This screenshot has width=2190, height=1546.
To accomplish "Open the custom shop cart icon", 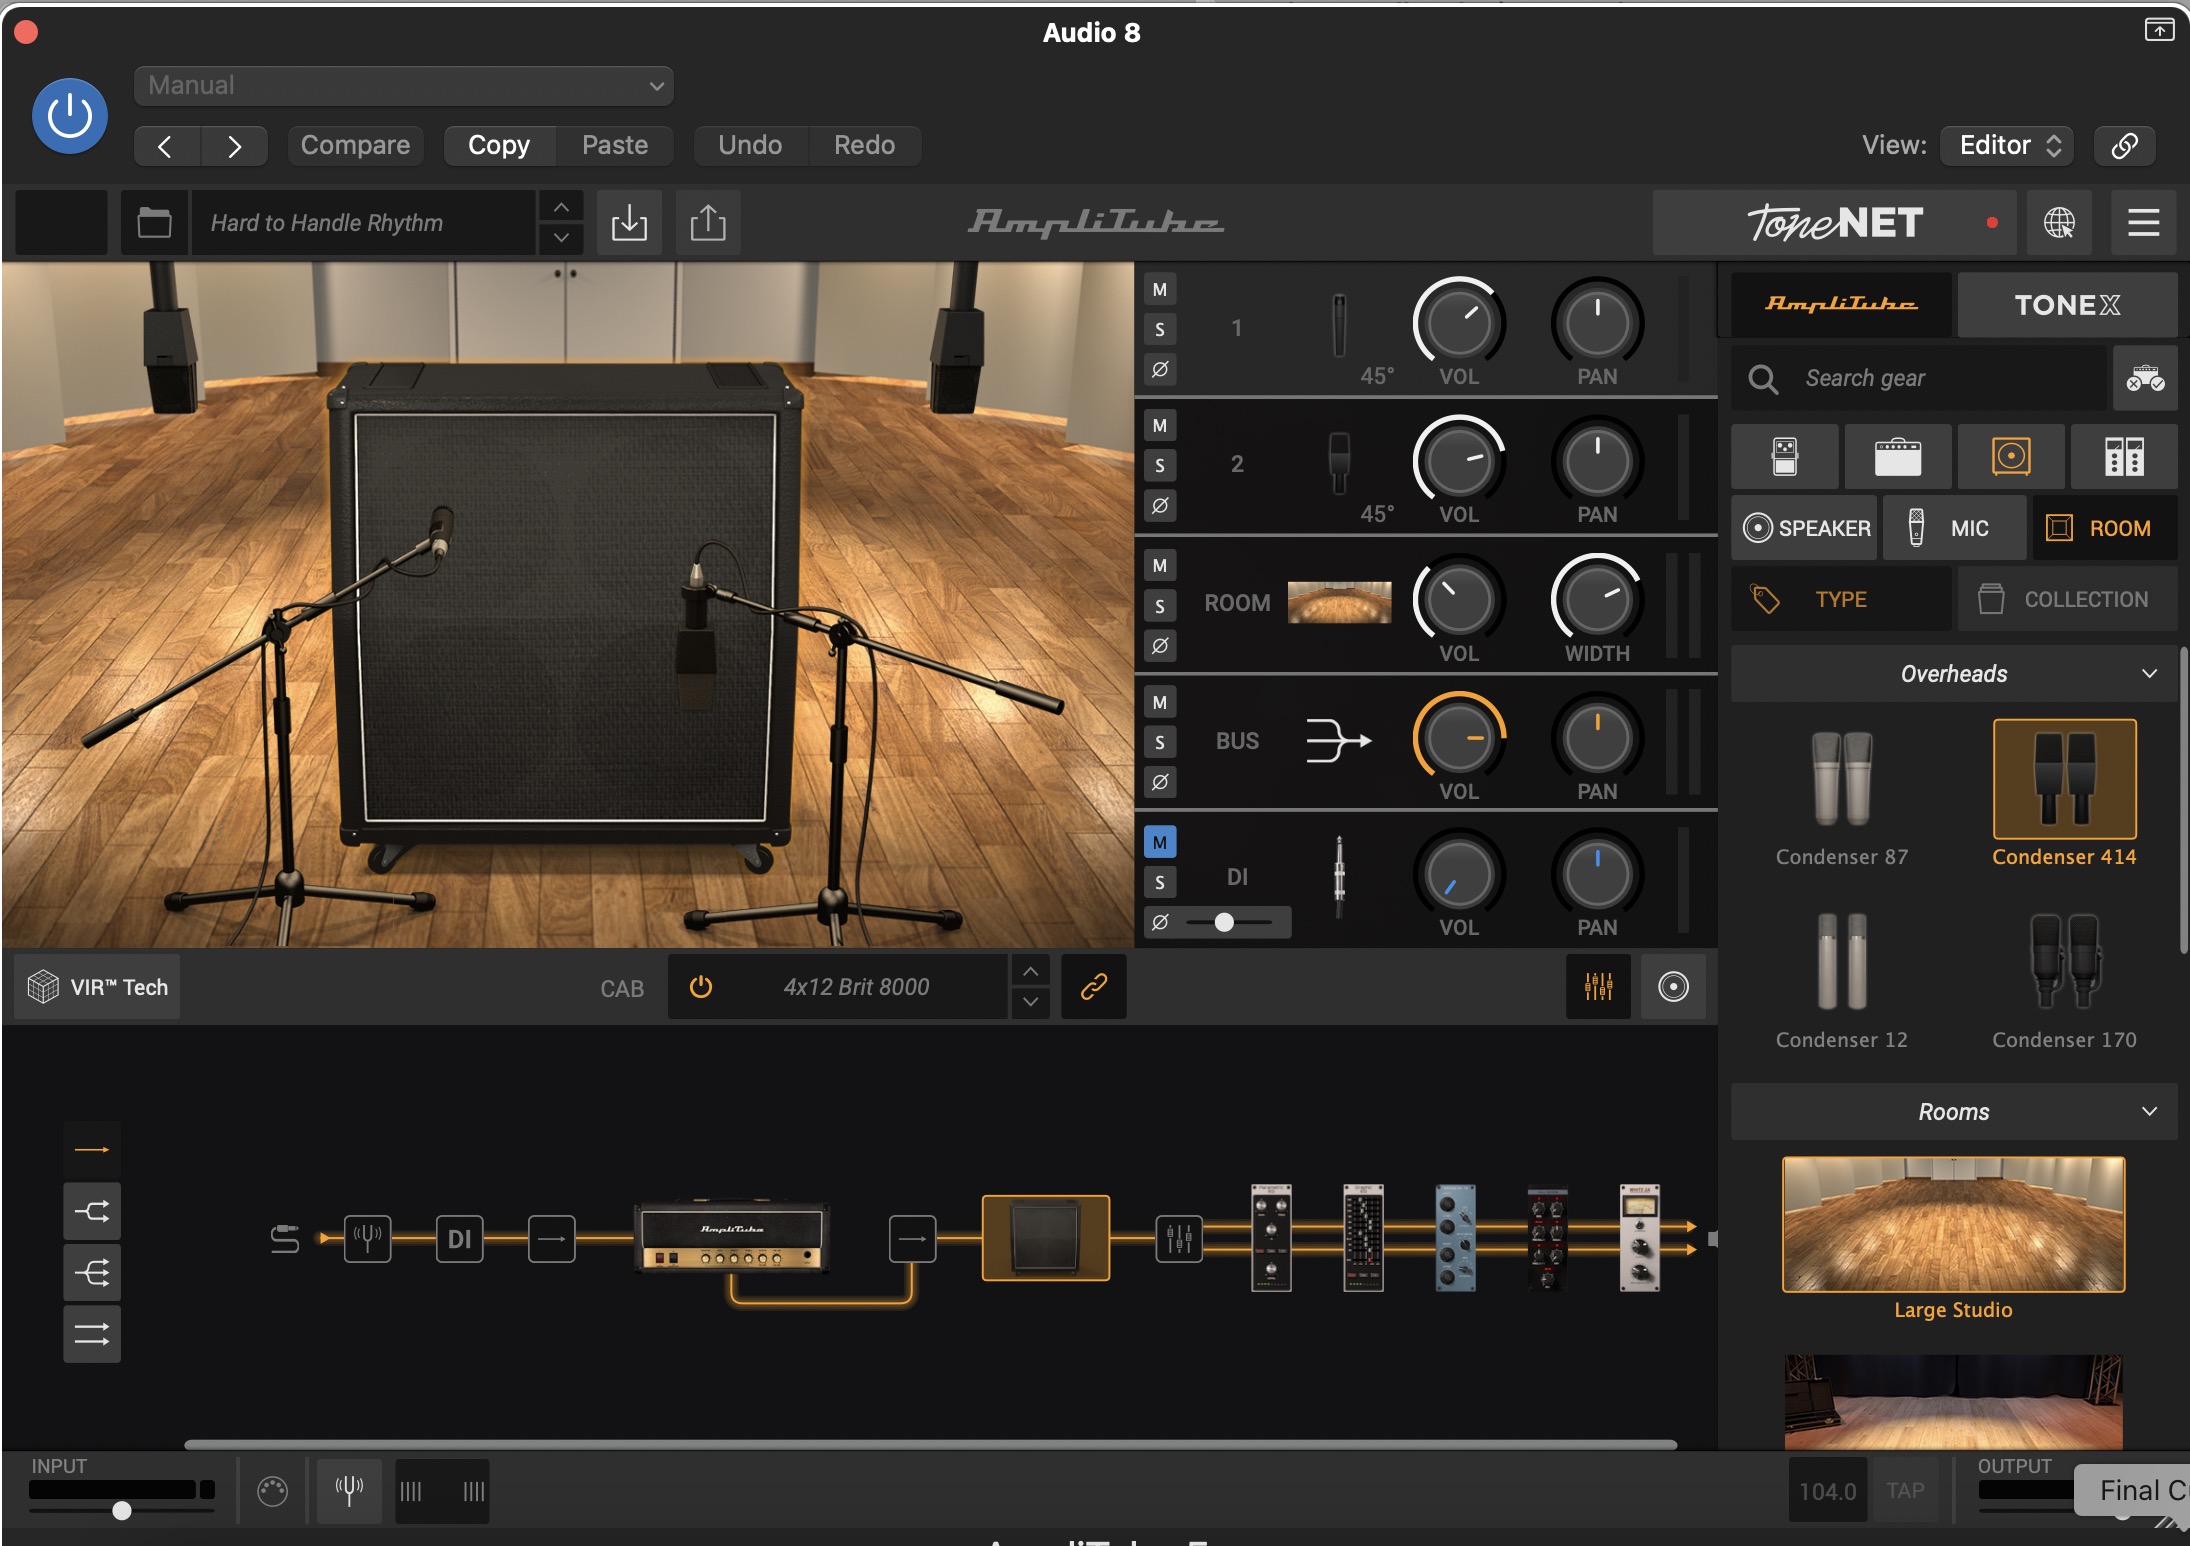I will [x=2145, y=378].
